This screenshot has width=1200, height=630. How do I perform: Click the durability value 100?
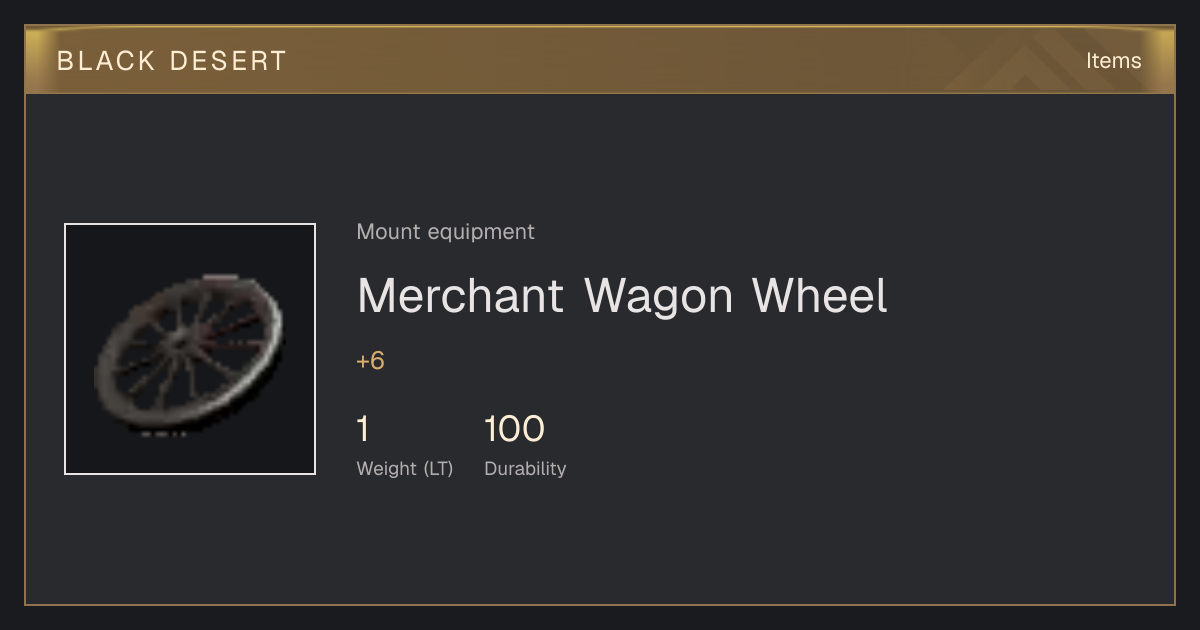(x=514, y=430)
